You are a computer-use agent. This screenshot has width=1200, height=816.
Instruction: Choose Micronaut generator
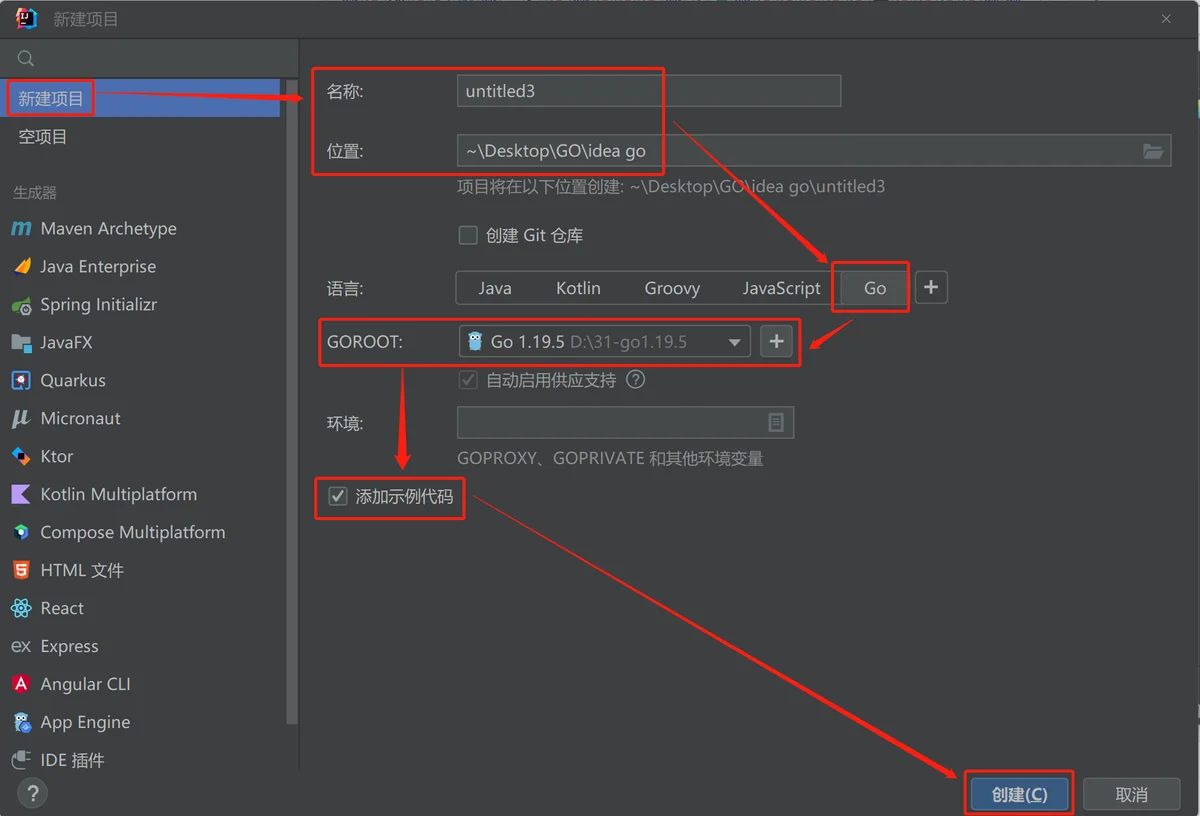[x=140, y=419]
